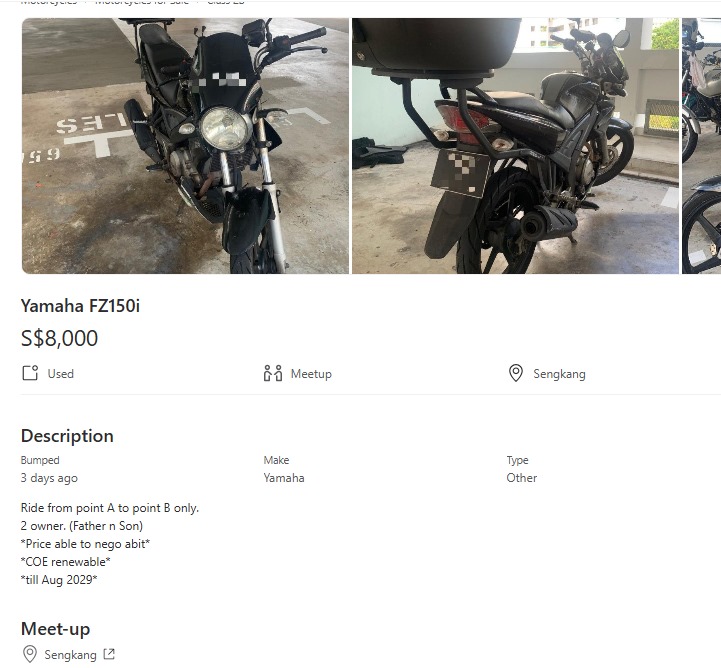Image resolution: width=721 pixels, height=668 pixels.
Task: View the partially visible third photo
Action: point(702,146)
